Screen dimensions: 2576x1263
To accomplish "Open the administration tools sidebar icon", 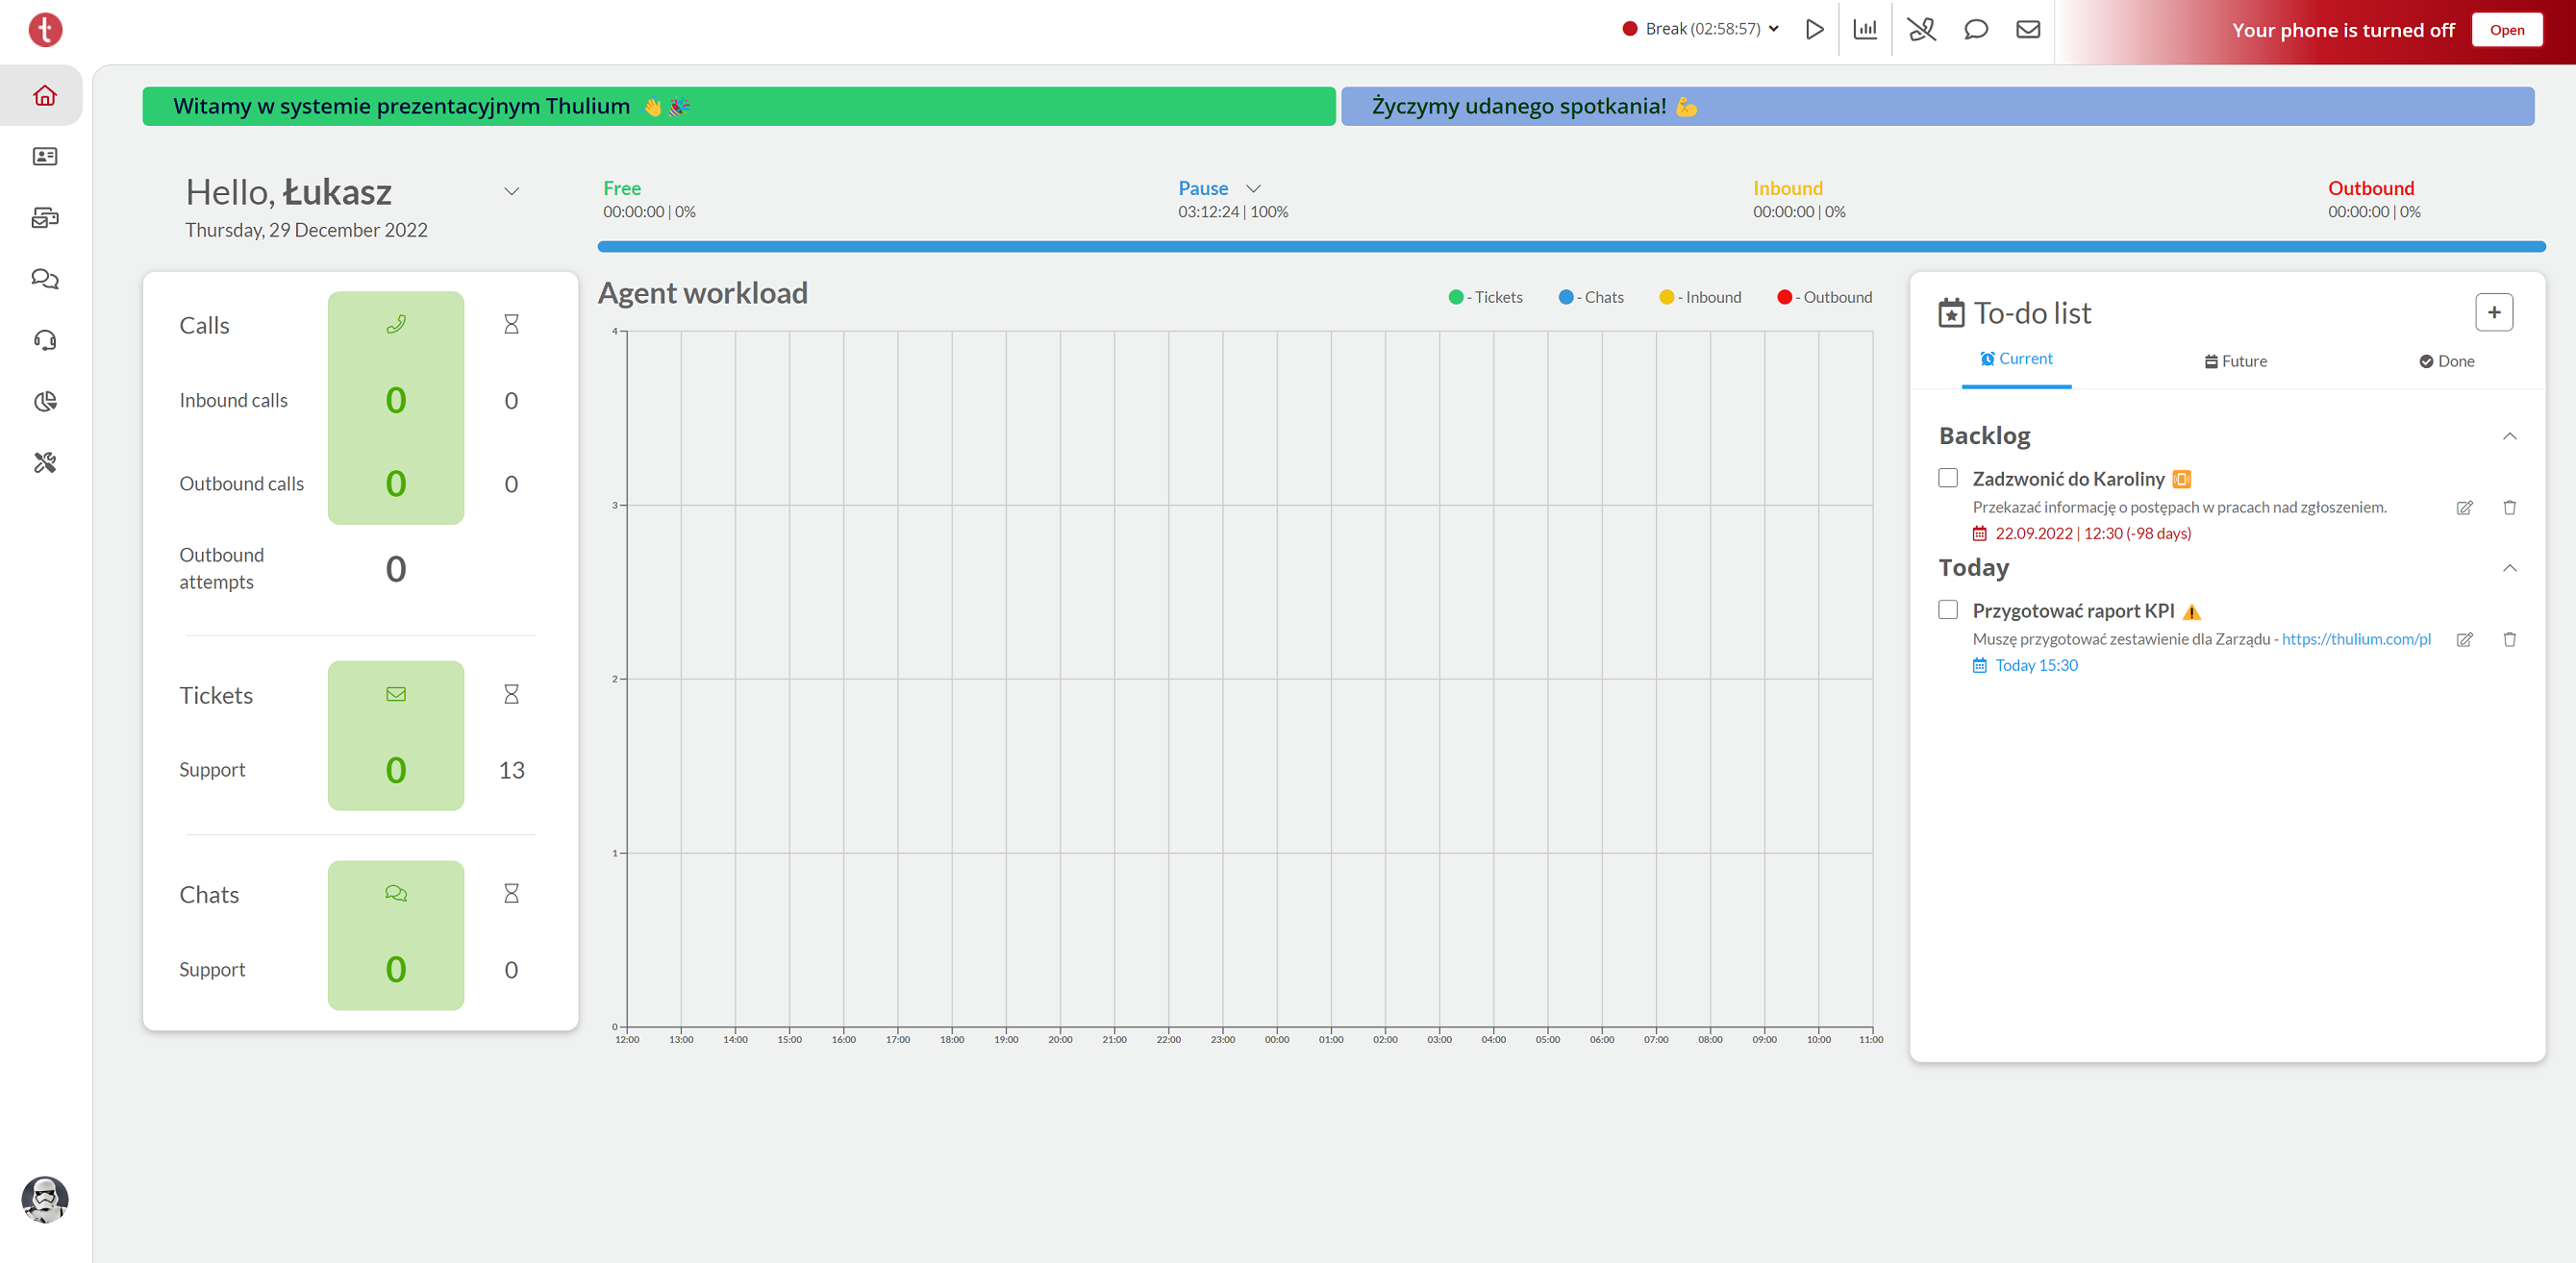I will click(45, 462).
